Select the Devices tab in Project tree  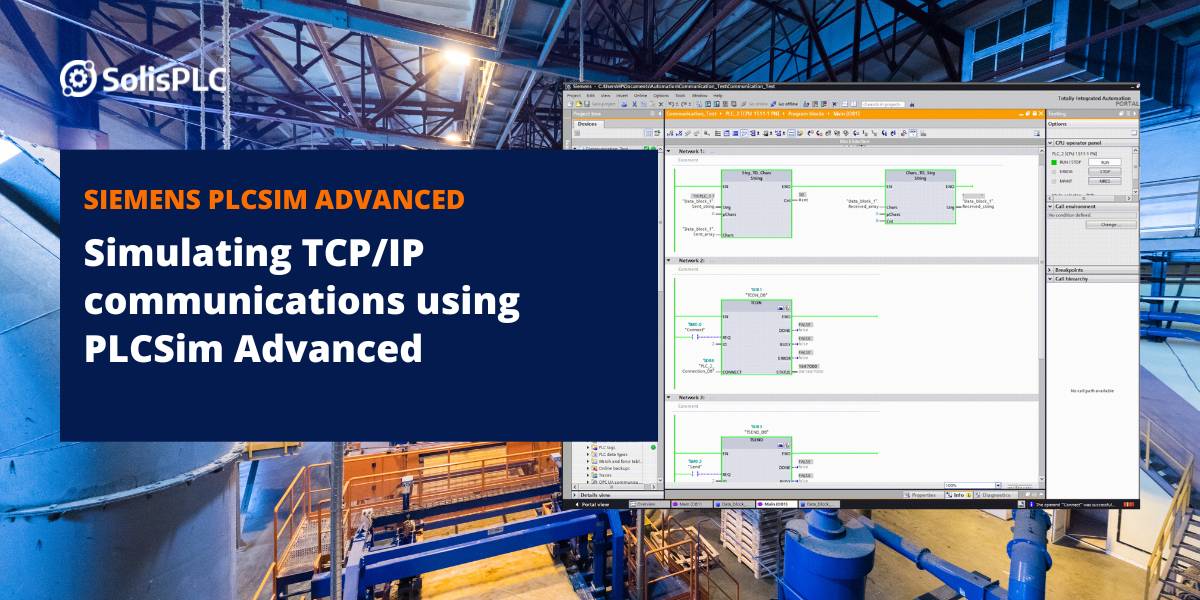coord(588,124)
